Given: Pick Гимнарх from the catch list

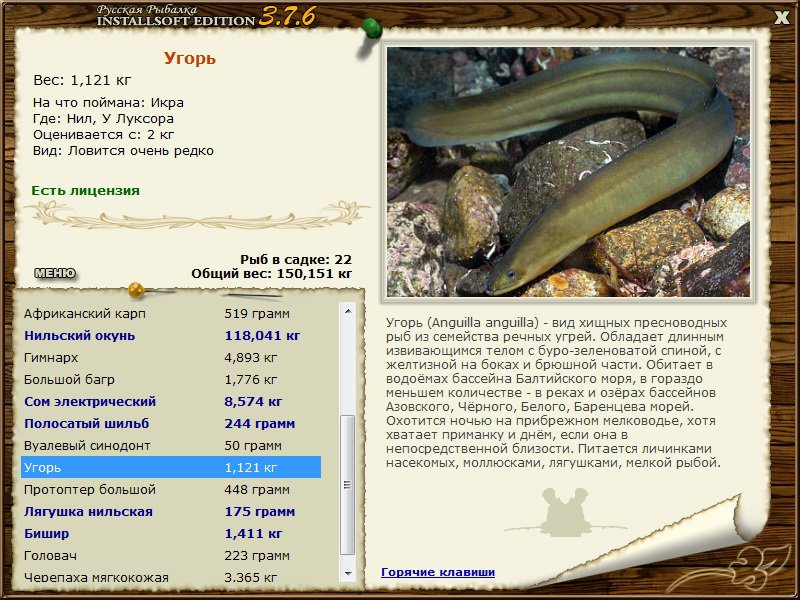Looking at the screenshot, I should point(171,358).
